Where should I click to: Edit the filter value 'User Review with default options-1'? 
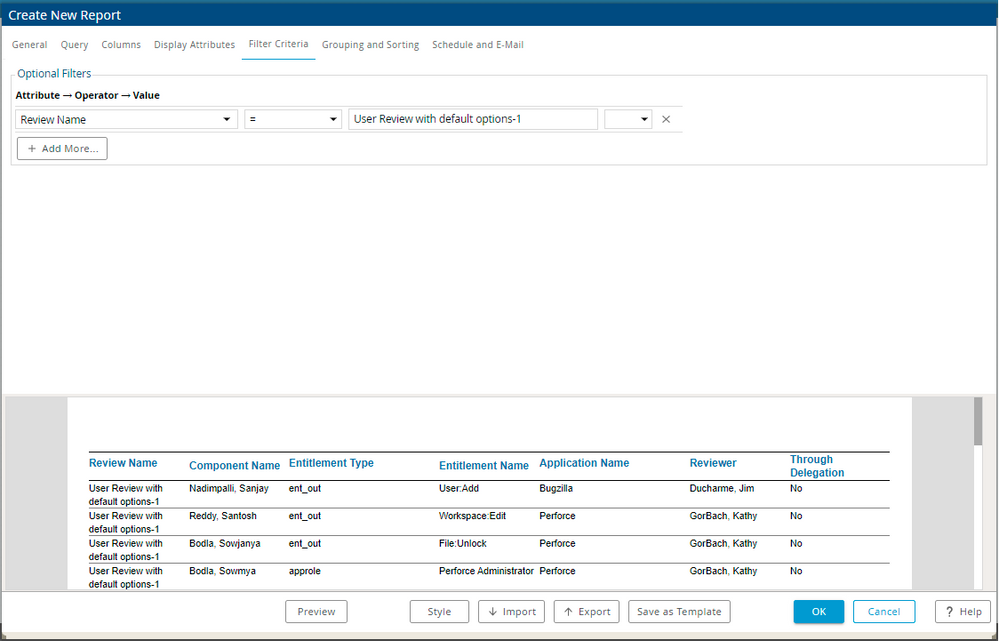(x=473, y=119)
